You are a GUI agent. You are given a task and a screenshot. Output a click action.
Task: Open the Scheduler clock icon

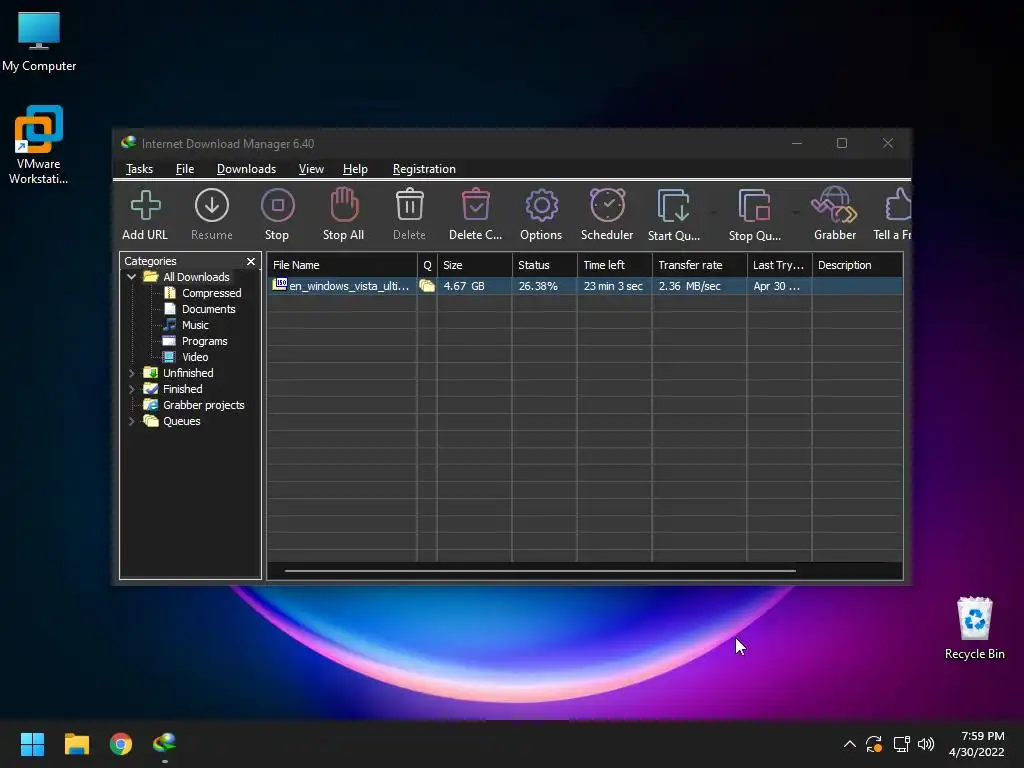[607, 205]
